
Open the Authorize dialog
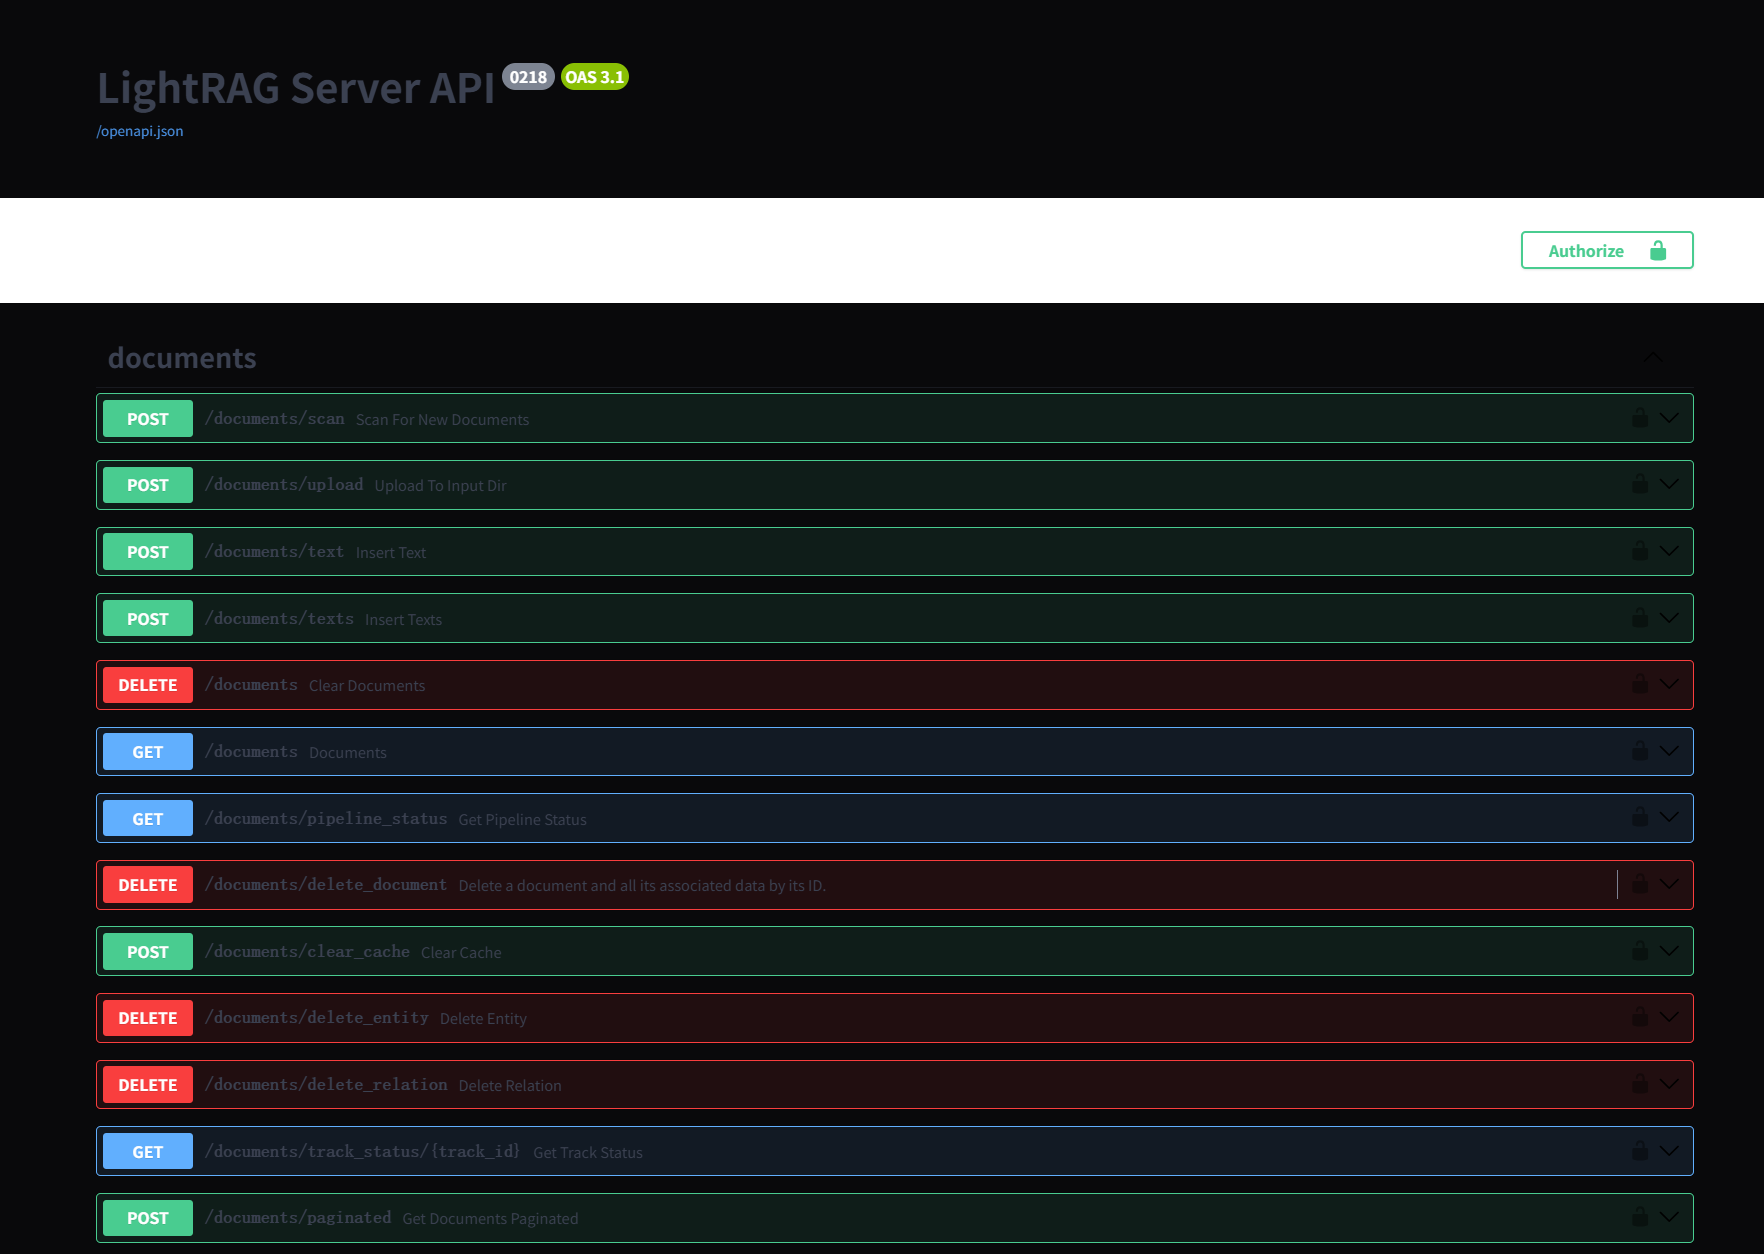pos(1606,250)
